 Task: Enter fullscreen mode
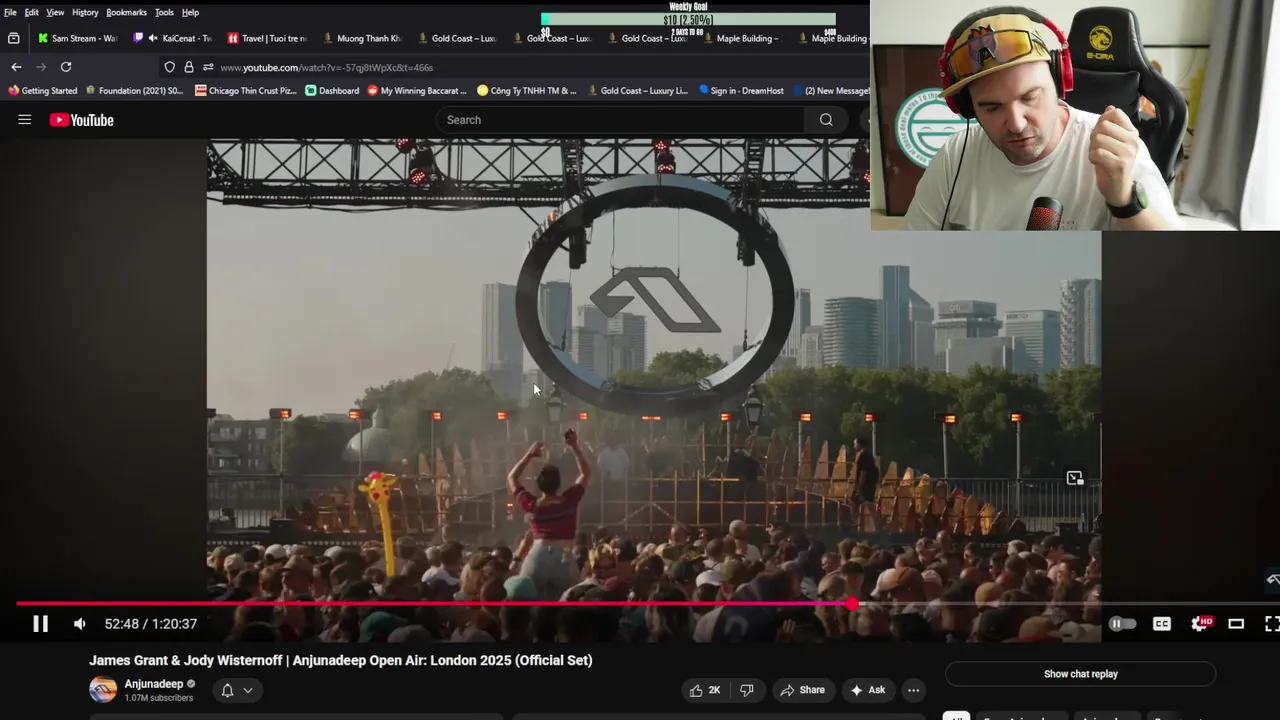point(1272,624)
